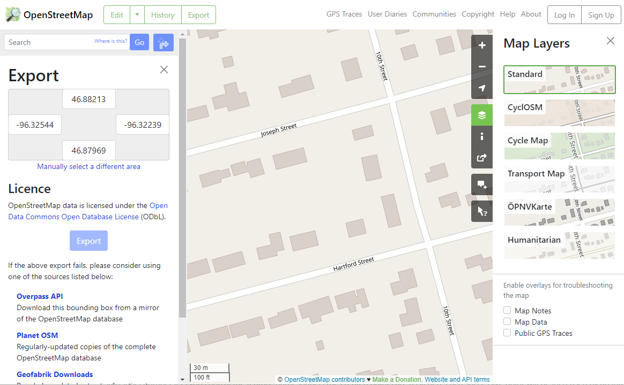Click the Log In button
This screenshot has width=624, height=385.
(x=564, y=15)
